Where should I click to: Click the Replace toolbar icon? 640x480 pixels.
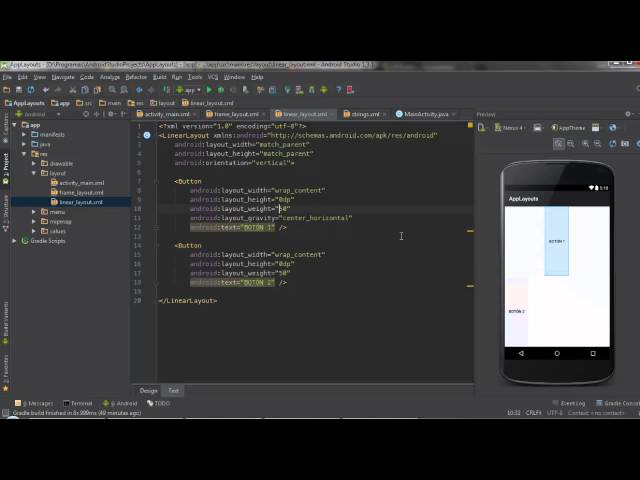[124, 90]
